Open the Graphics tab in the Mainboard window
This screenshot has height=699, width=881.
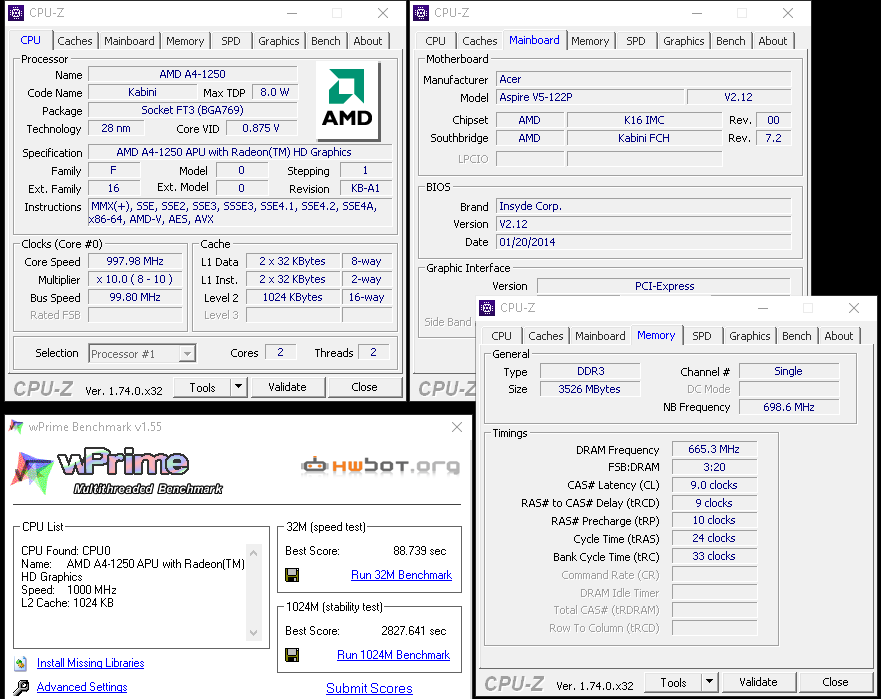(x=683, y=41)
